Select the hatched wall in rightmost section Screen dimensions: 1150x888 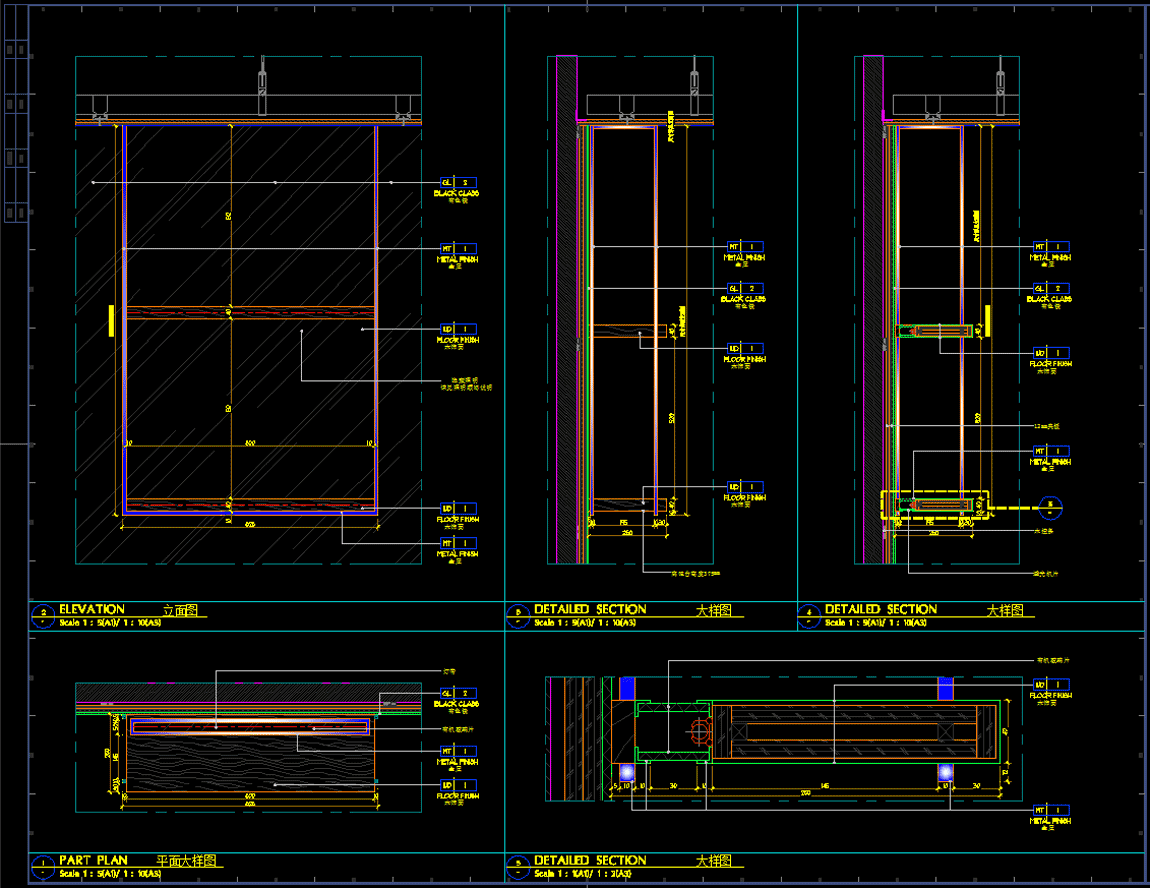[x=872, y=300]
